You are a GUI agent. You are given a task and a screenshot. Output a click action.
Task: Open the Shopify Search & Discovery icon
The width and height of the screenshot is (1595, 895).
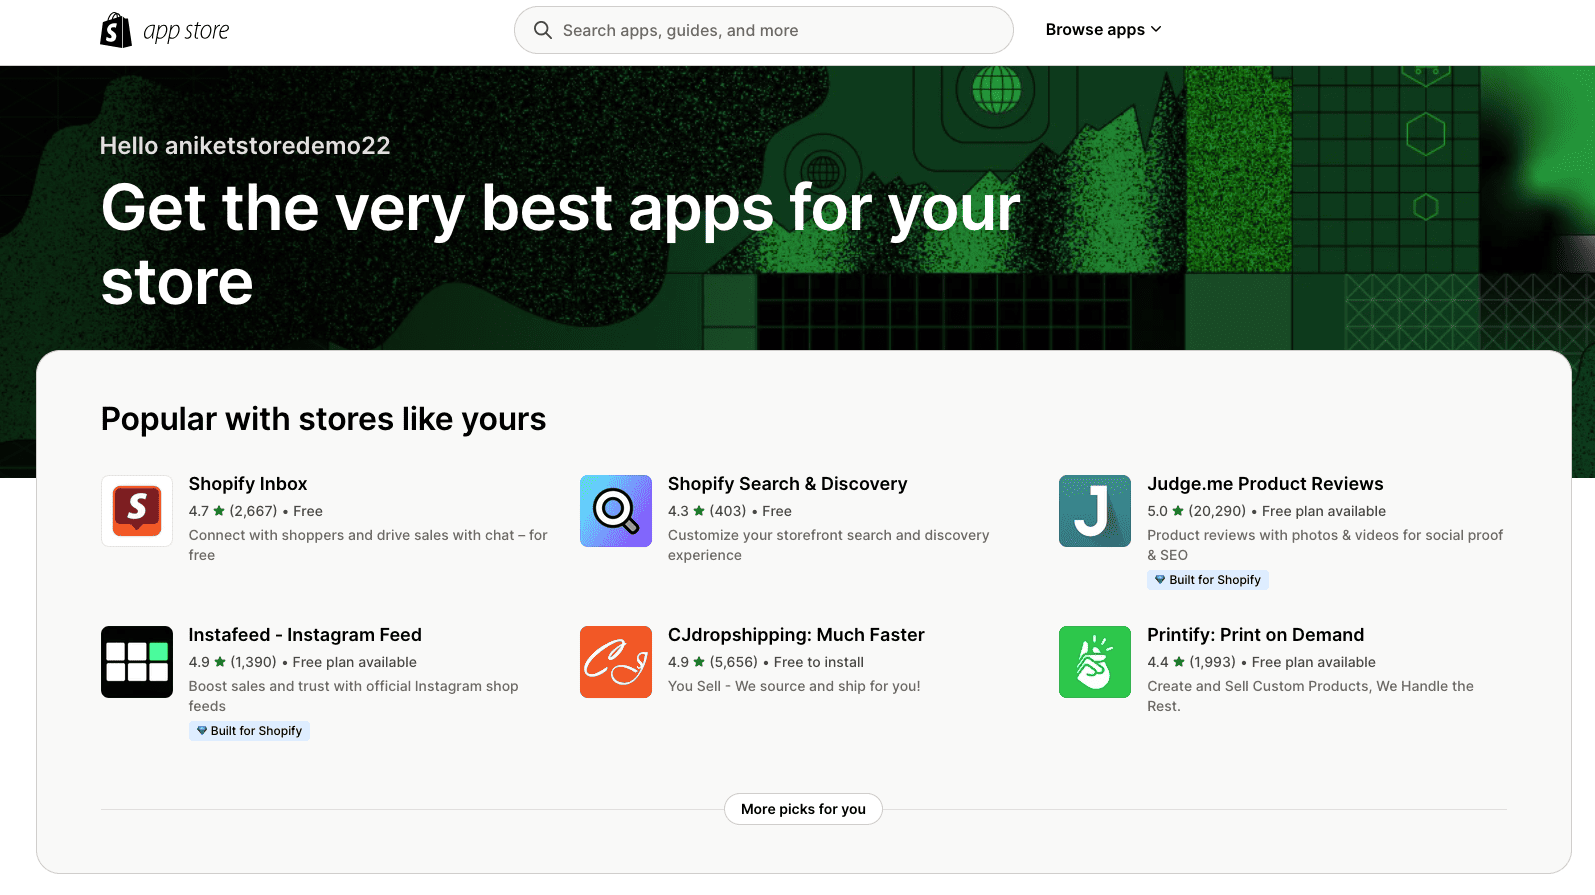click(616, 511)
